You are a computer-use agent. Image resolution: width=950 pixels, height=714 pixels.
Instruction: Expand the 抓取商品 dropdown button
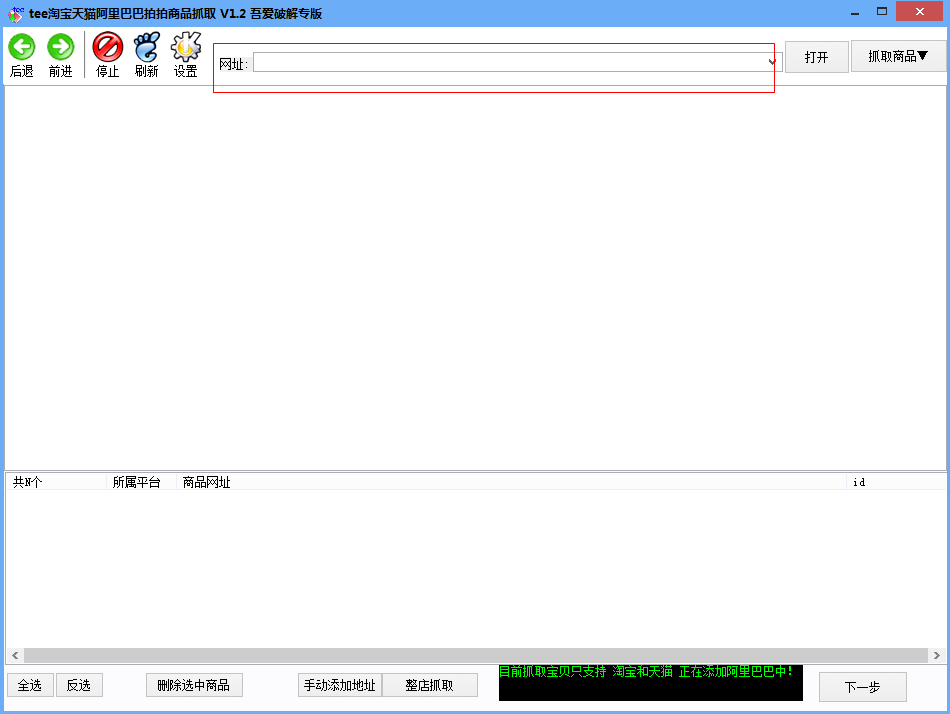click(898, 56)
